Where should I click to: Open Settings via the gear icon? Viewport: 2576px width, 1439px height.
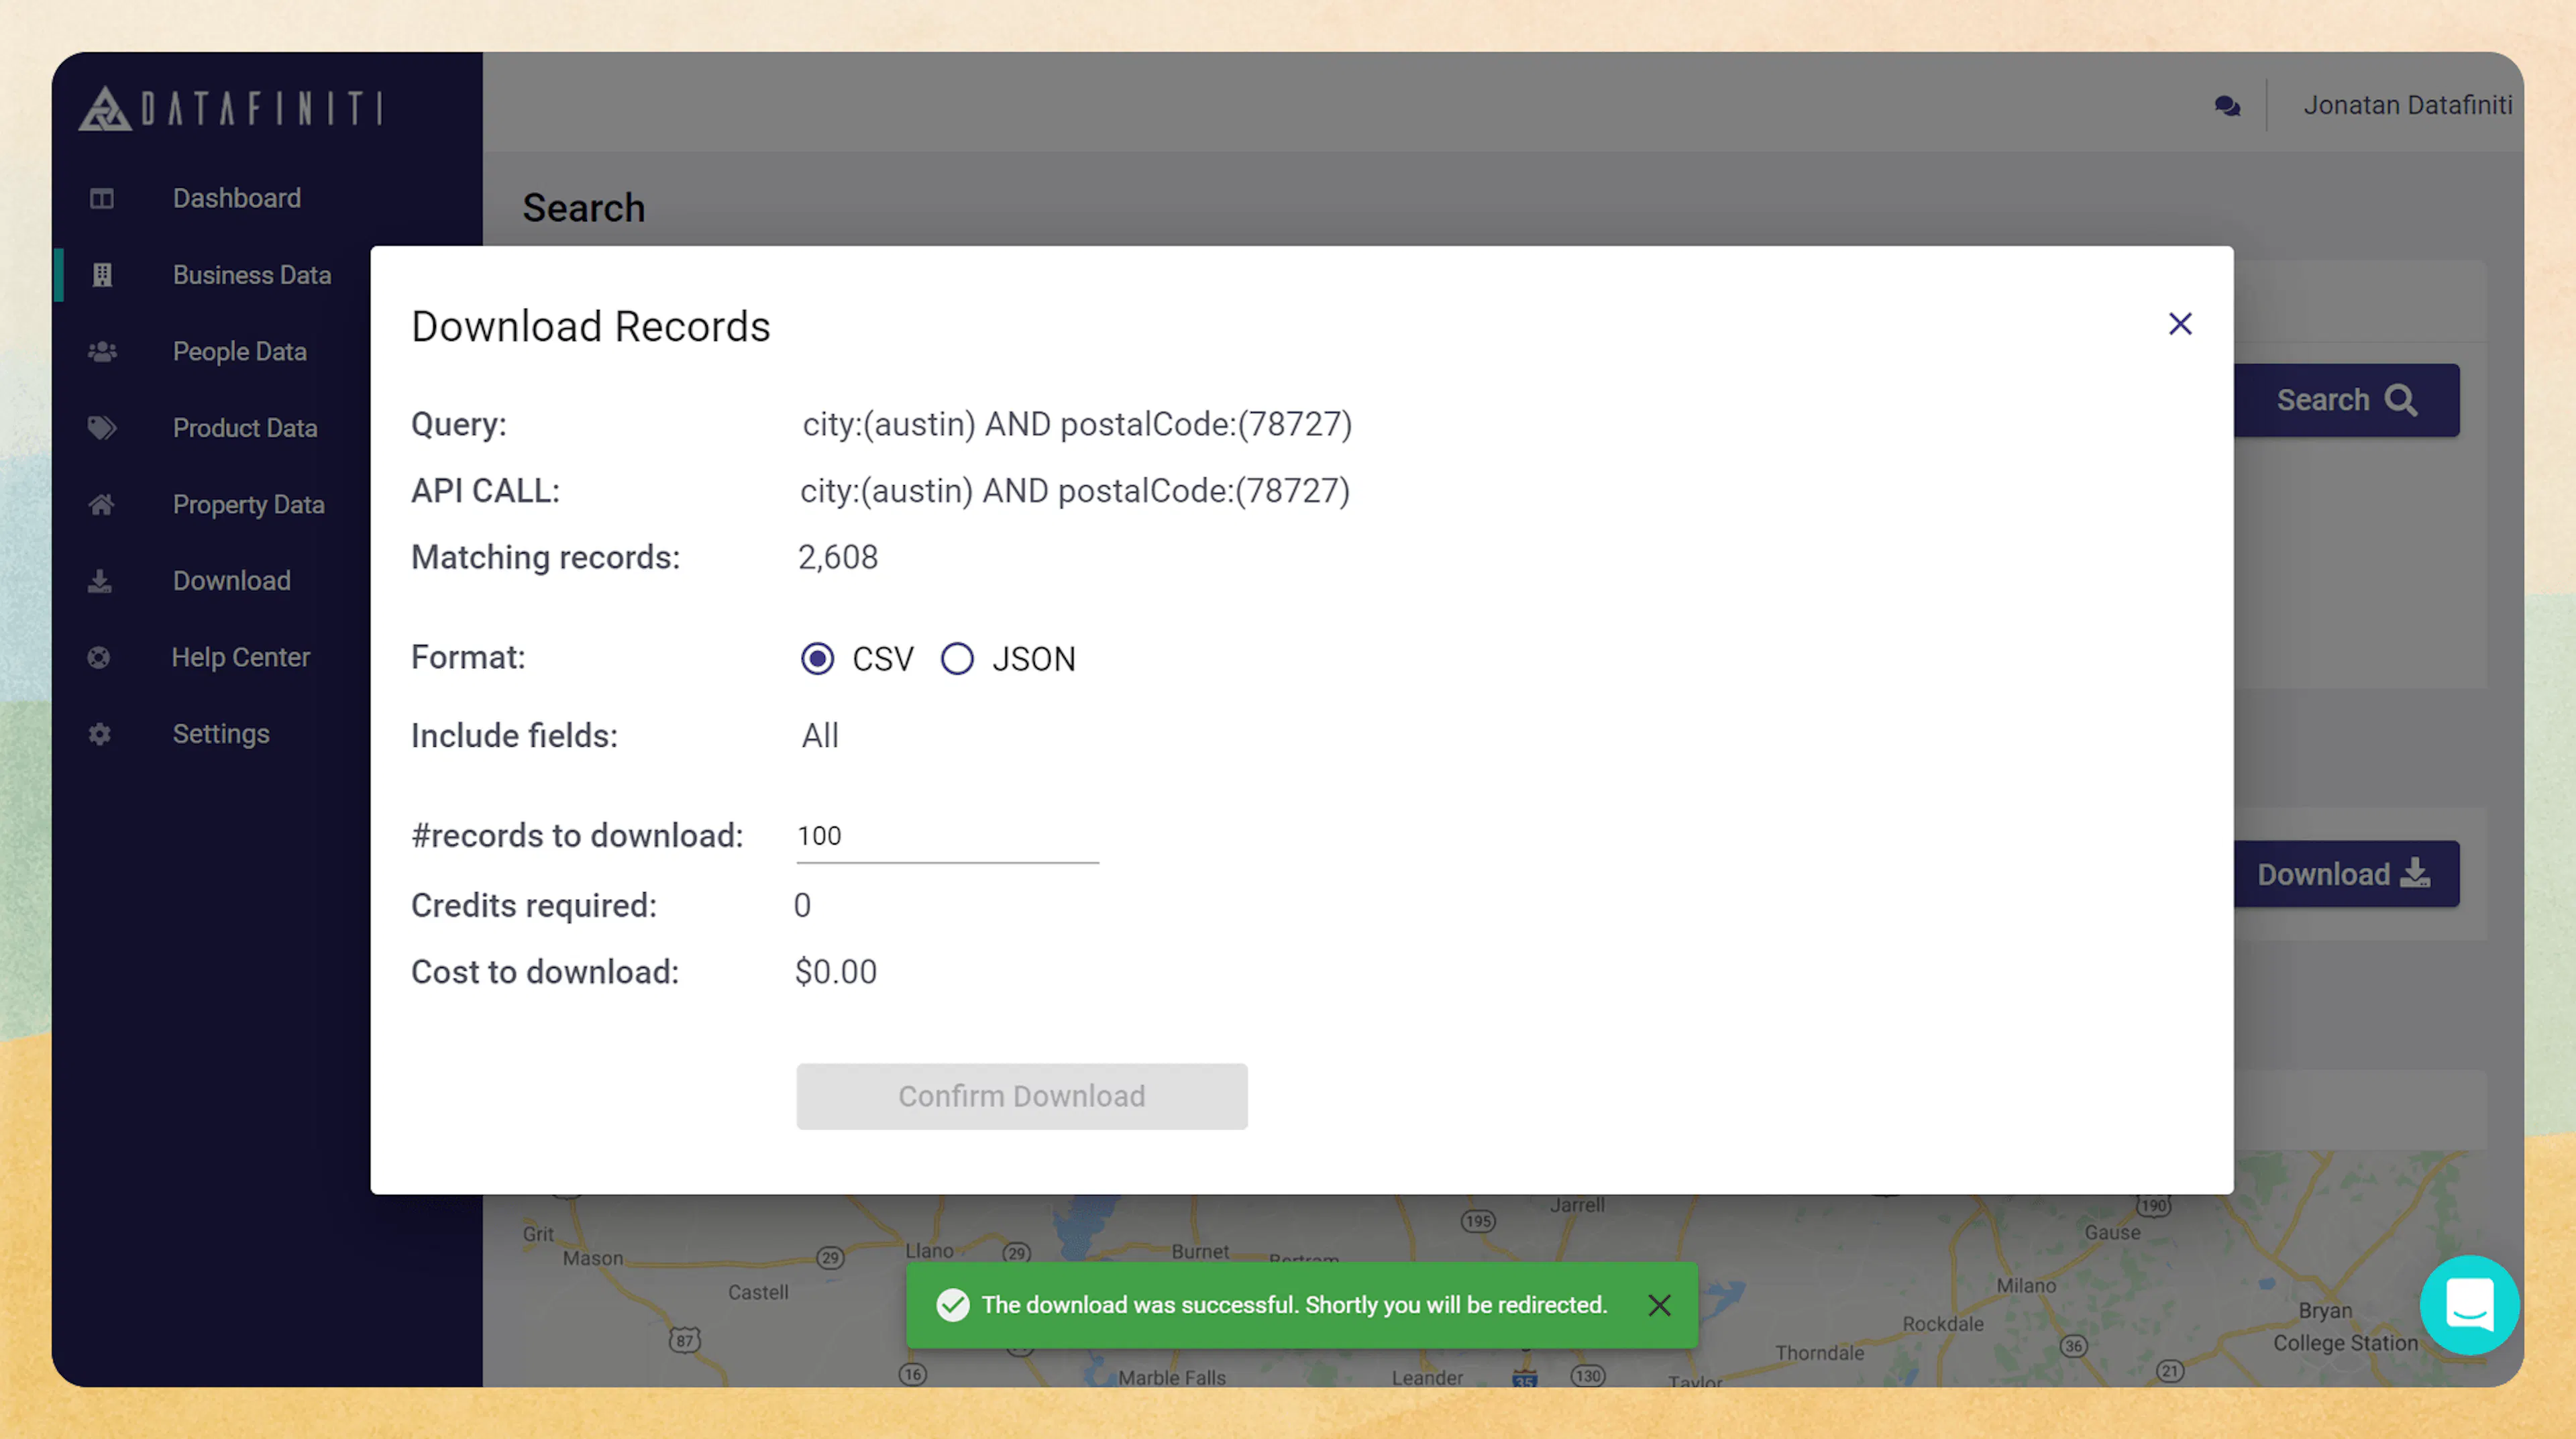tap(98, 733)
